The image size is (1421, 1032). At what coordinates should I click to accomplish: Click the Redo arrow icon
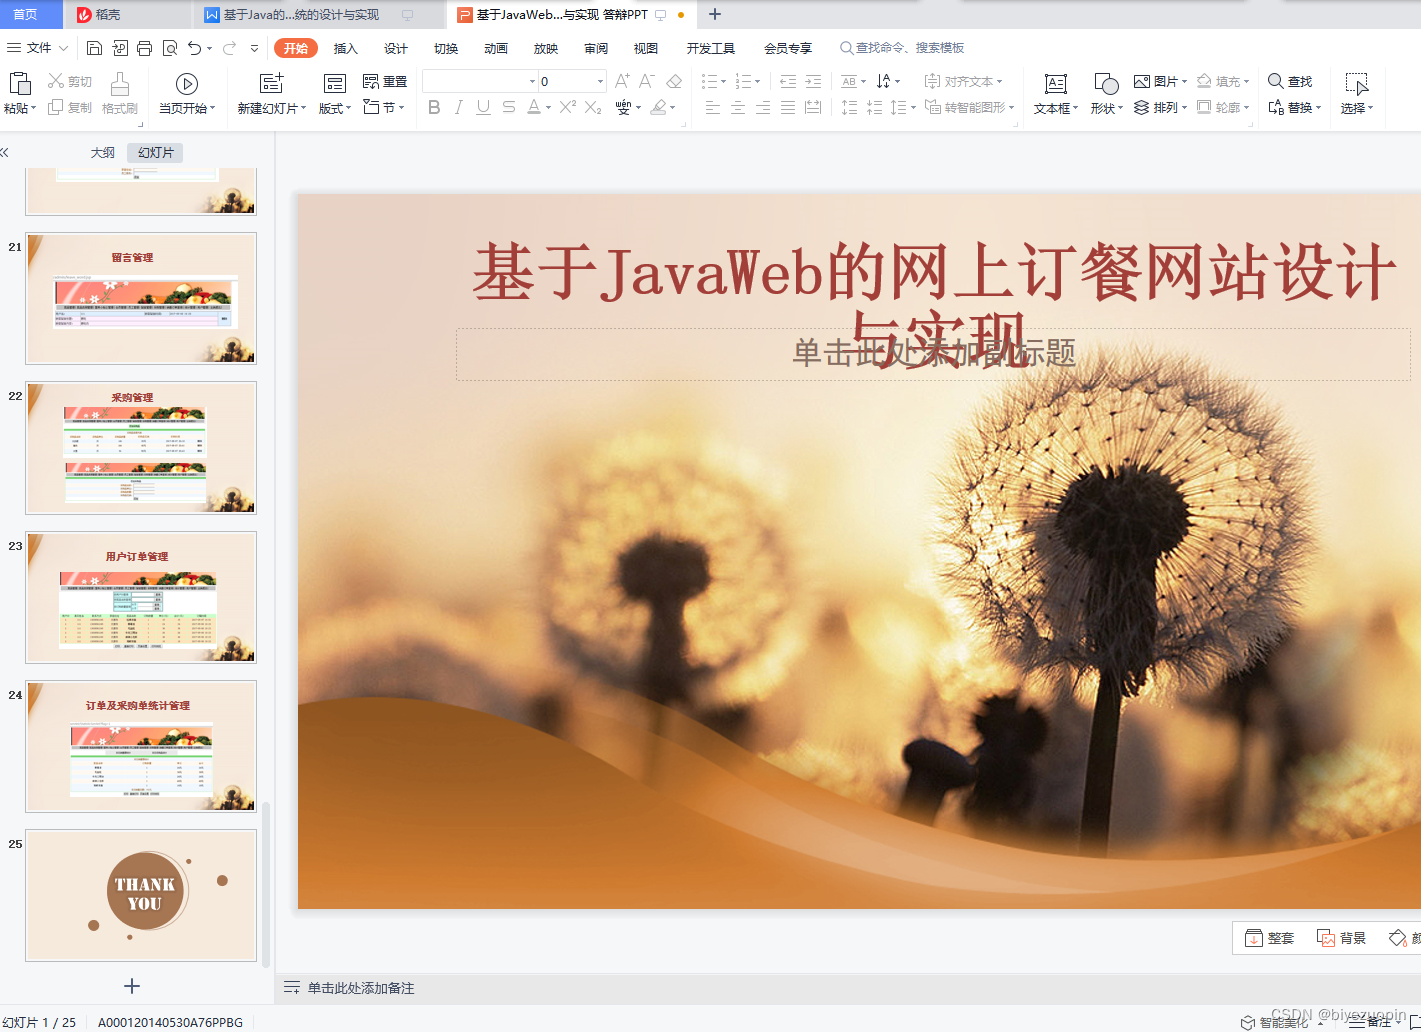coord(230,48)
